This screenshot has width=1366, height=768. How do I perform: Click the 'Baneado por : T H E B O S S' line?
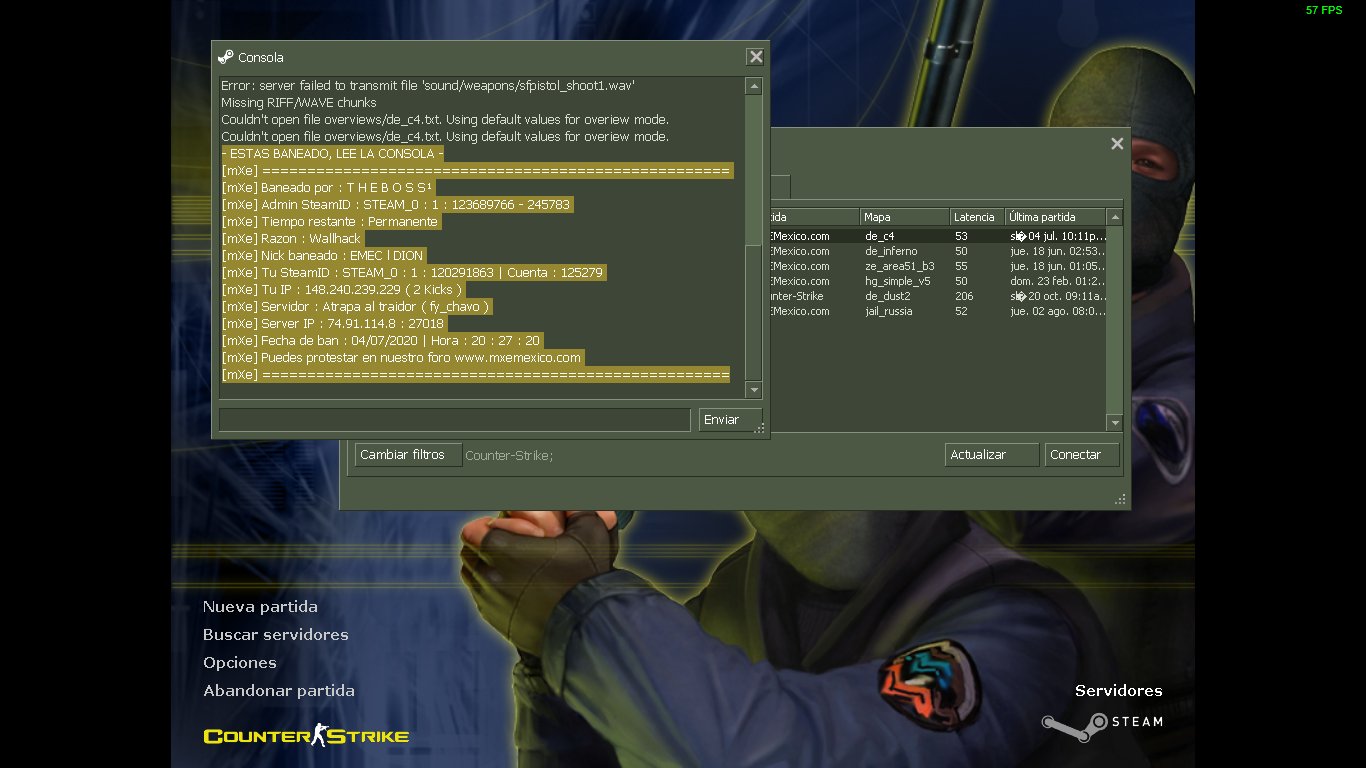coord(327,188)
